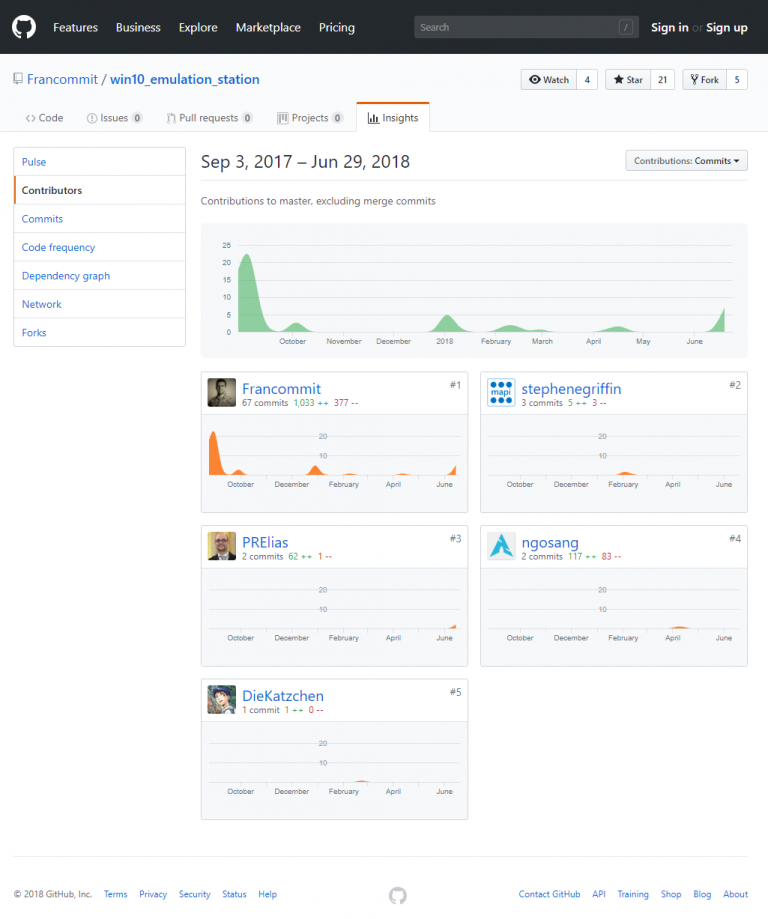Open Pulse in the sidebar
Image resolution: width=768 pixels, height=919 pixels.
(x=100, y=162)
